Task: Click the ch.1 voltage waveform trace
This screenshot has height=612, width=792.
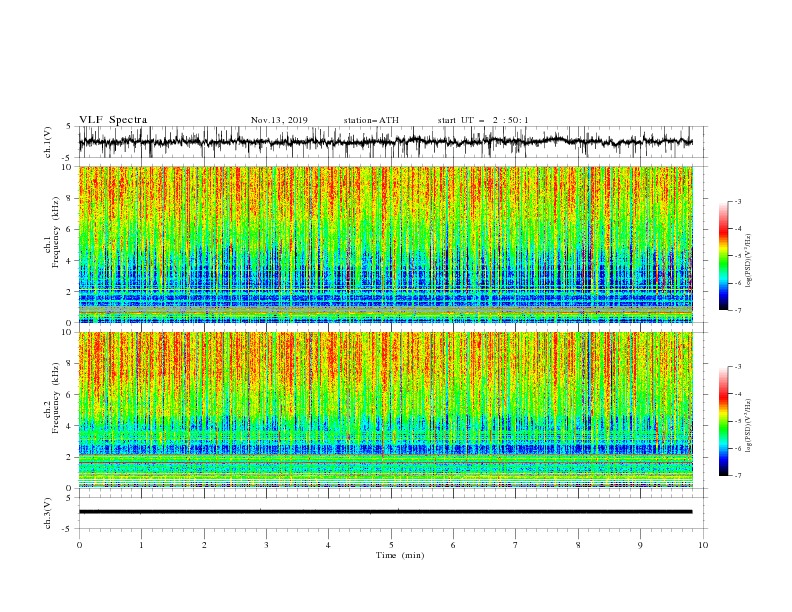Action: pyautogui.click(x=385, y=142)
